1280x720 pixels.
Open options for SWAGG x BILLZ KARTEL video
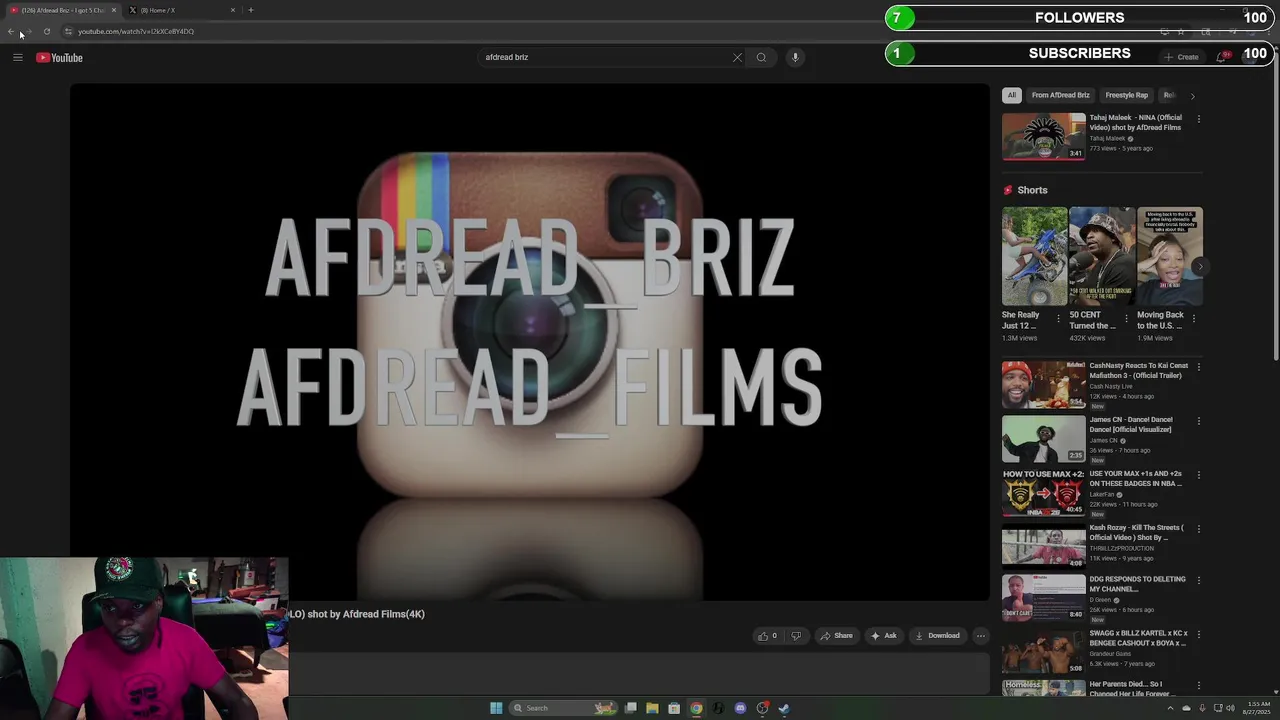[1198, 635]
